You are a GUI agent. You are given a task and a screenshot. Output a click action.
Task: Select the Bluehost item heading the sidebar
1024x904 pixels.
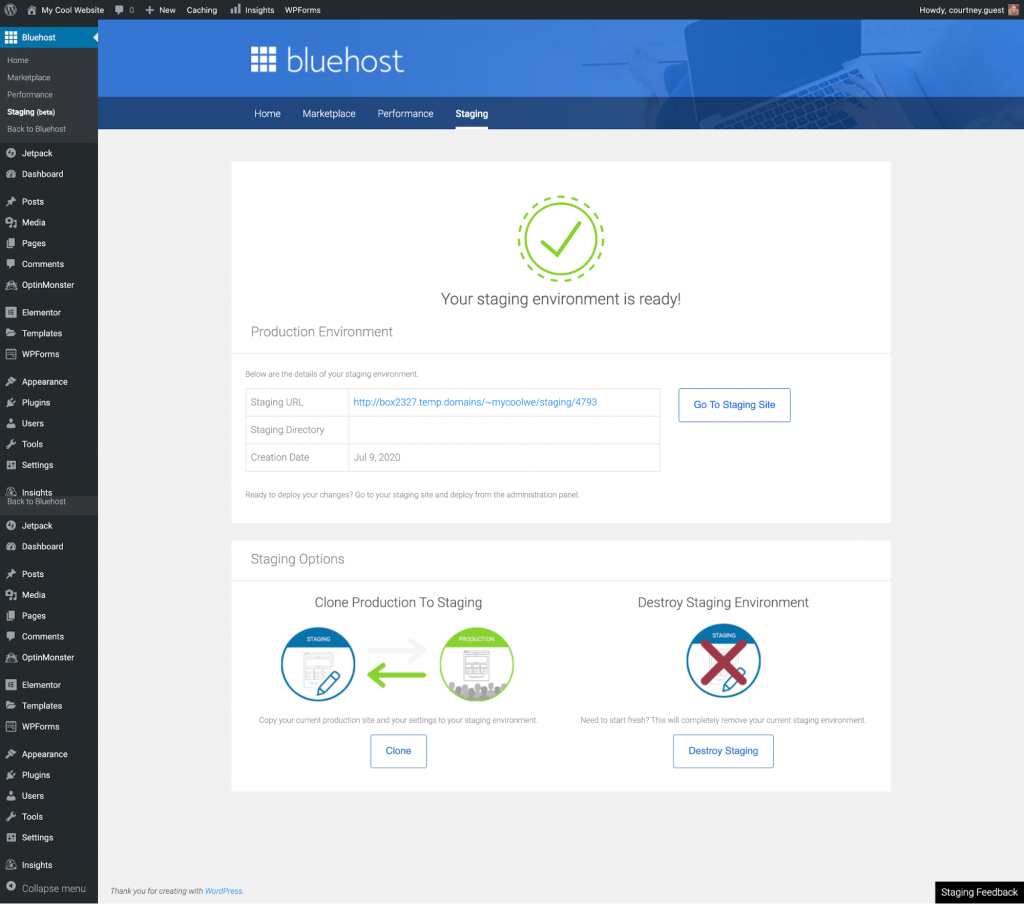40,38
